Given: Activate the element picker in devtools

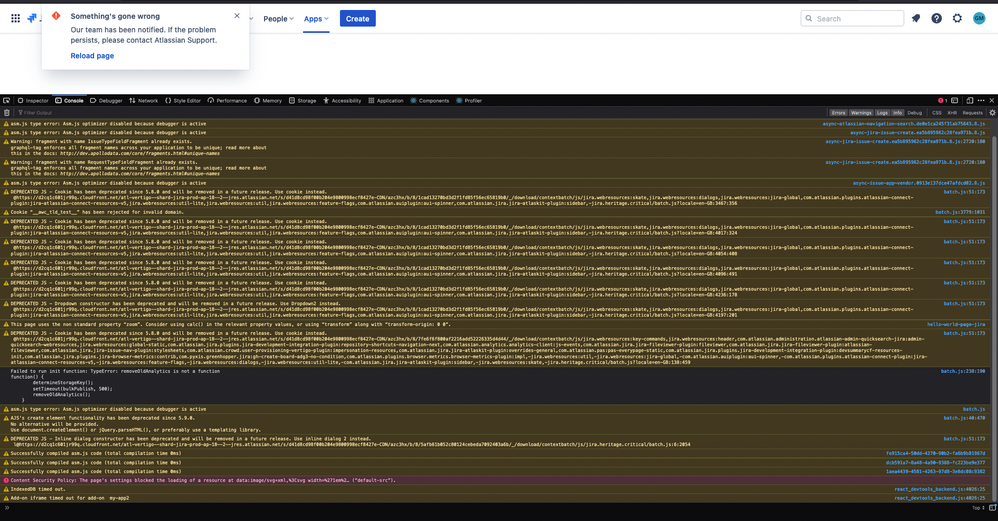Looking at the screenshot, I should 6,101.
